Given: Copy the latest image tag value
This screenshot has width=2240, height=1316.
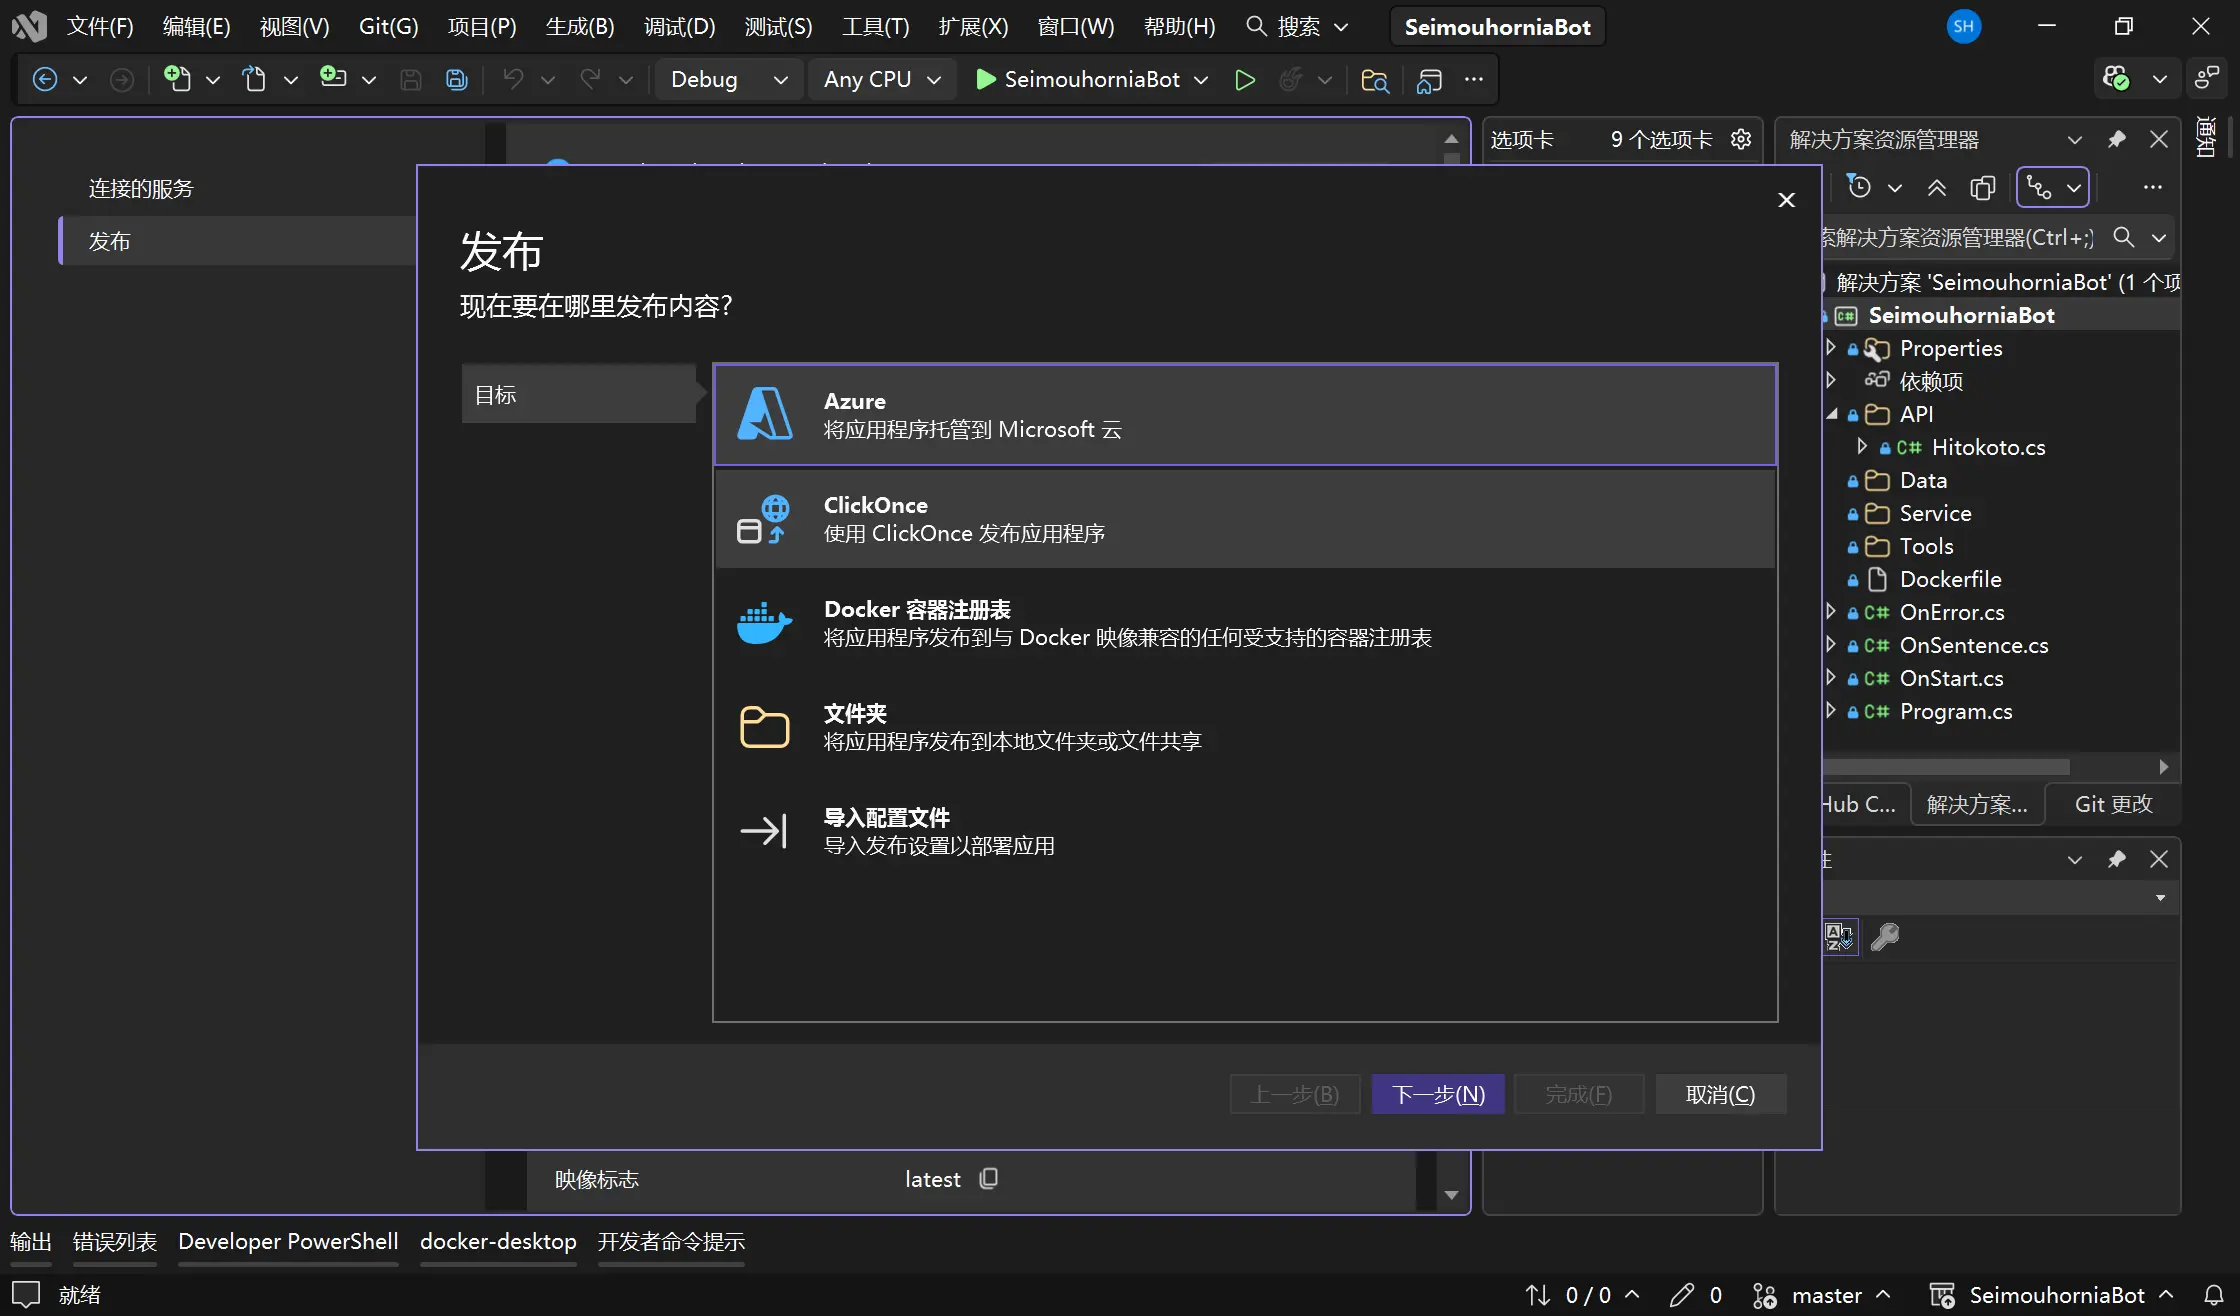Looking at the screenshot, I should (x=989, y=1179).
